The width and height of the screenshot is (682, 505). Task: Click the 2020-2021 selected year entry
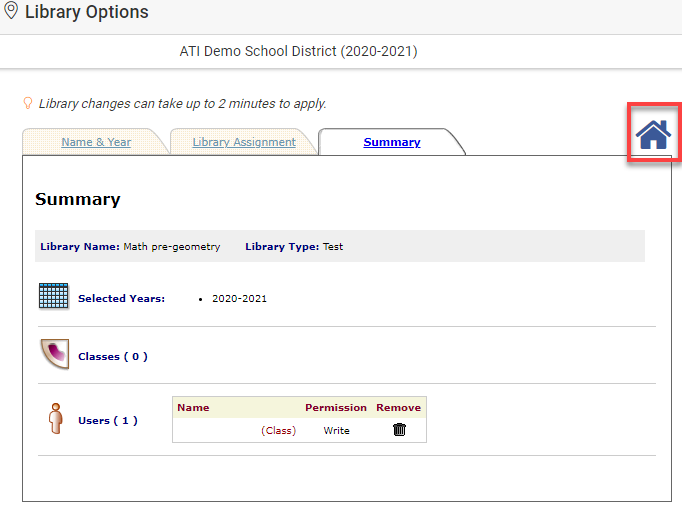(239, 299)
